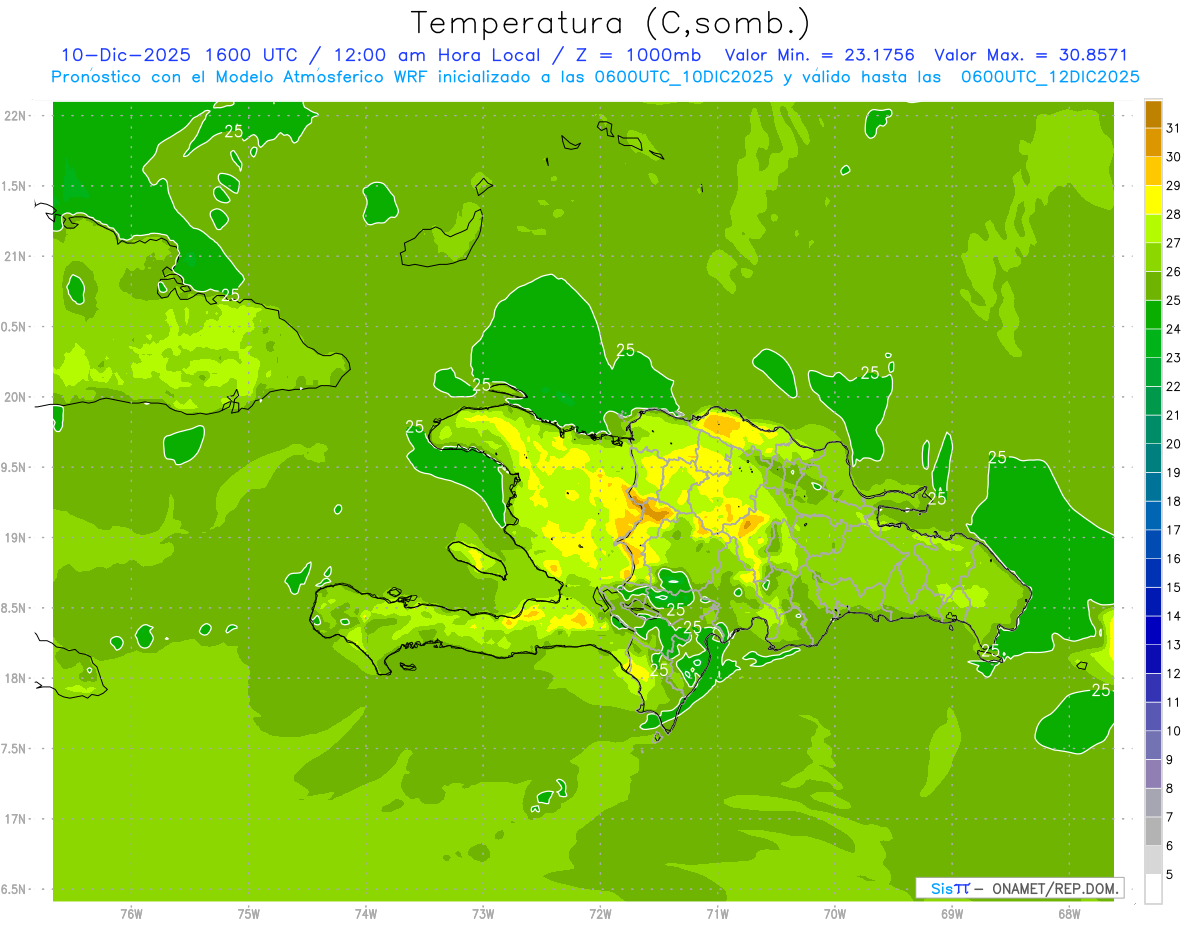Viewport: 1200px width, 927px height.
Task: Click the '7.5N' latitude axis label
Action: click(x=14, y=749)
